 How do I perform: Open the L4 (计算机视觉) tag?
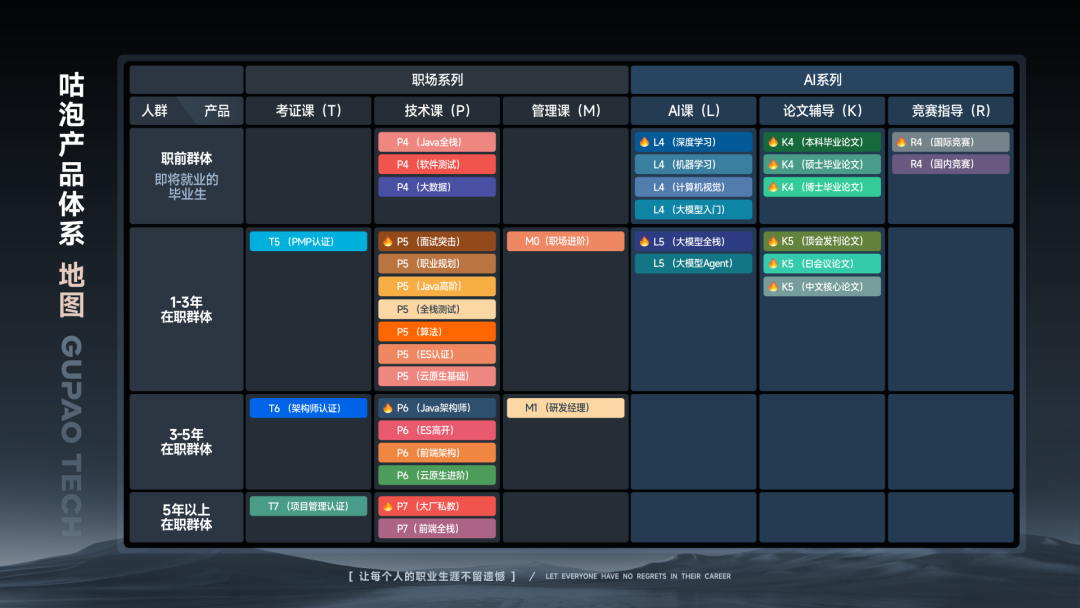[x=694, y=187]
